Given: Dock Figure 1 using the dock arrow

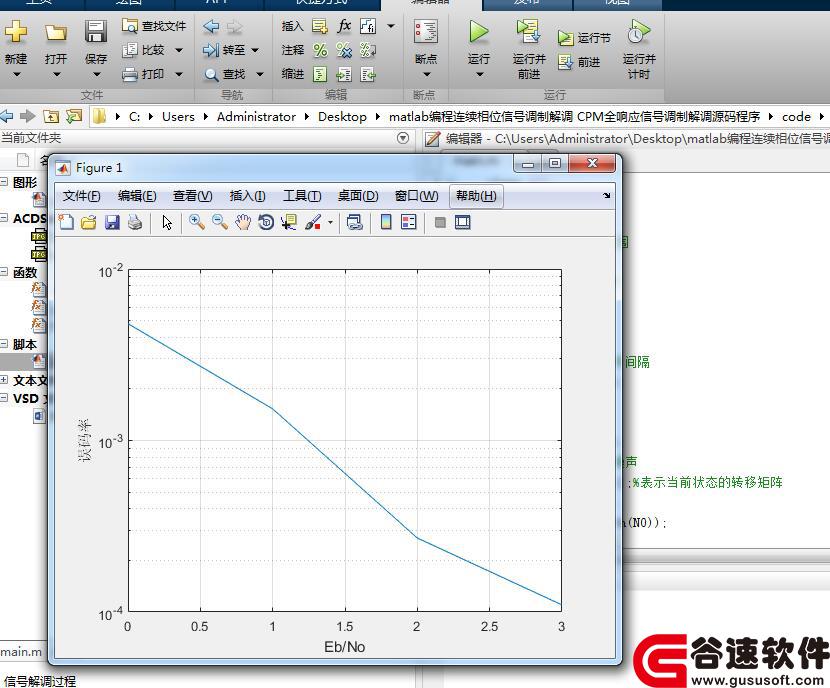Looking at the screenshot, I should (x=607, y=196).
